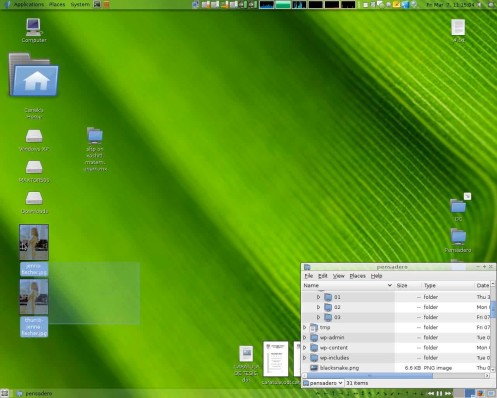Viewport: 497px width, 398px height.
Task: Select the tmp folder name
Action: coord(325,327)
